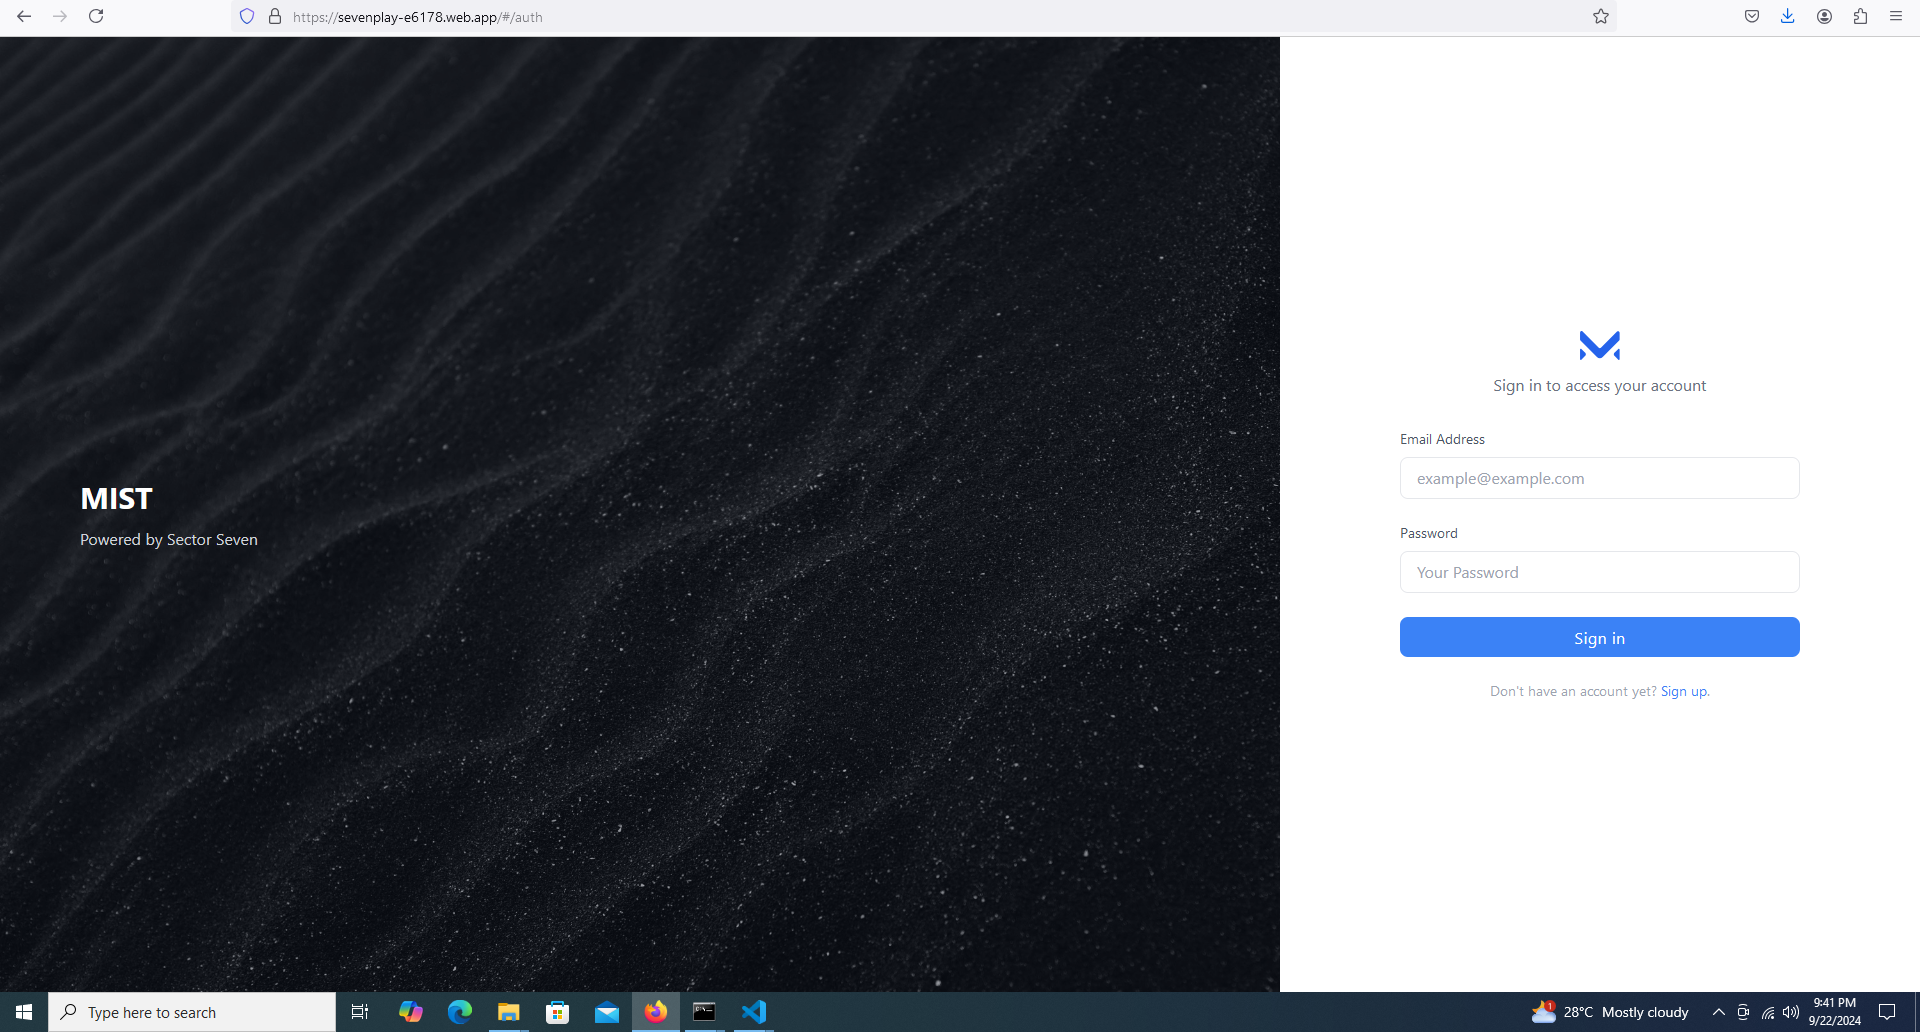Save page to Pocket icon
Screen dimensions: 1920x1032
(1752, 16)
